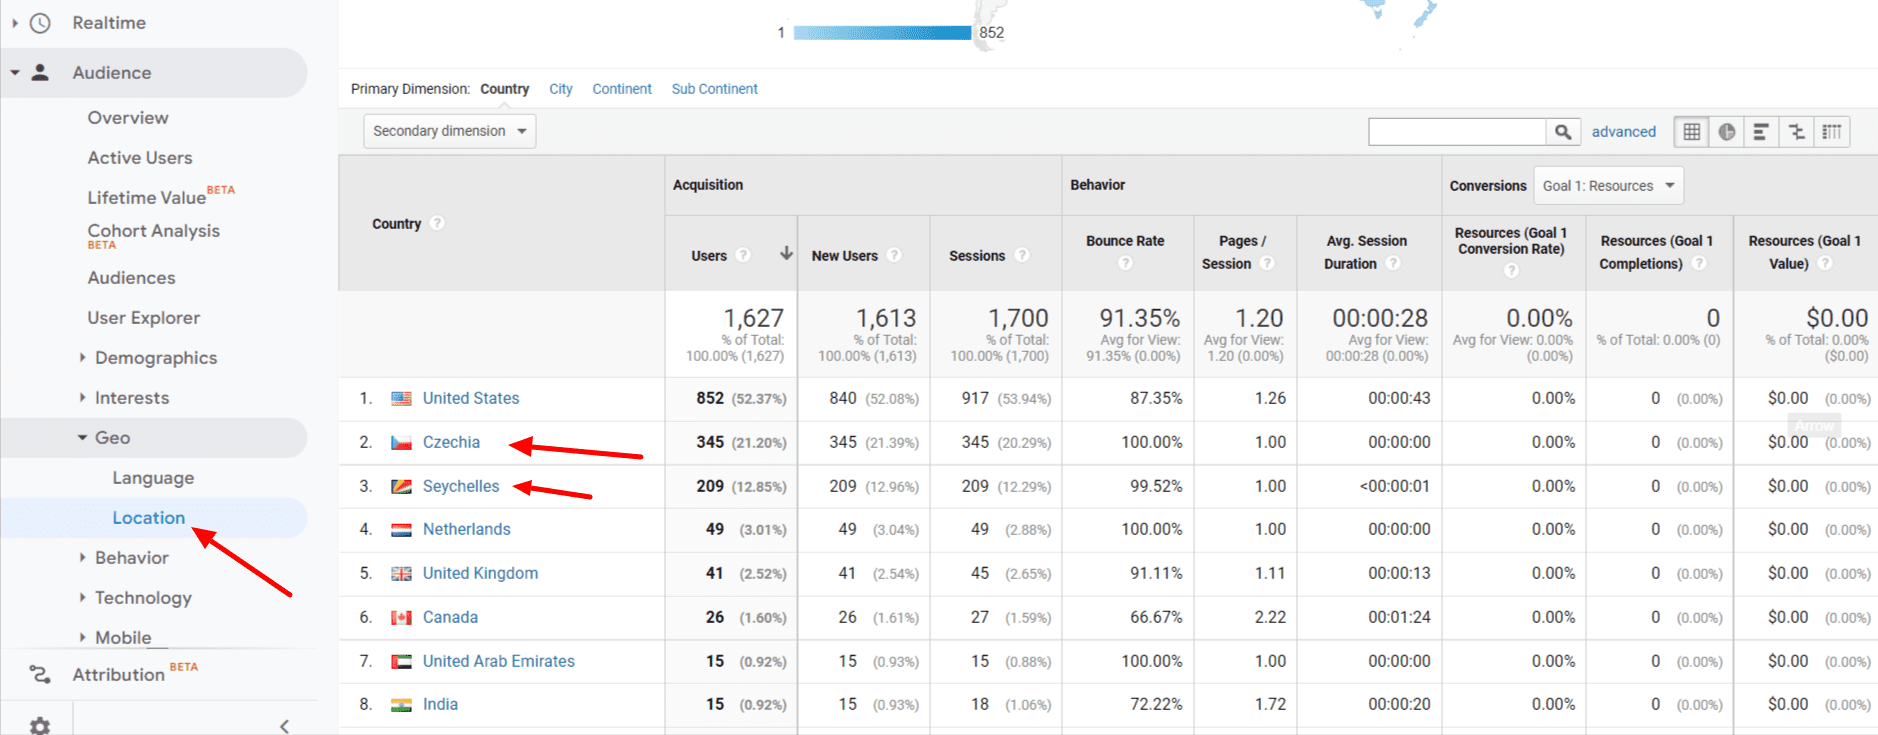Open United Arab Emirates country link
This screenshot has width=1878, height=735.
[x=499, y=661]
